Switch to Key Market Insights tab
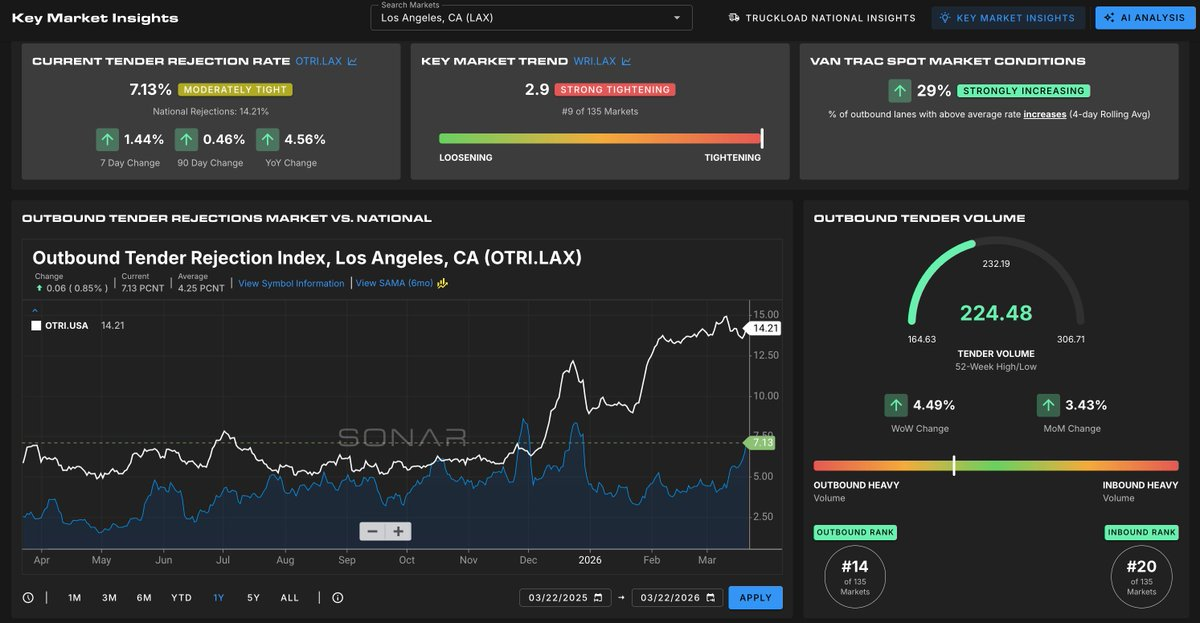The width and height of the screenshot is (1200, 623). pyautogui.click(x=1007, y=18)
